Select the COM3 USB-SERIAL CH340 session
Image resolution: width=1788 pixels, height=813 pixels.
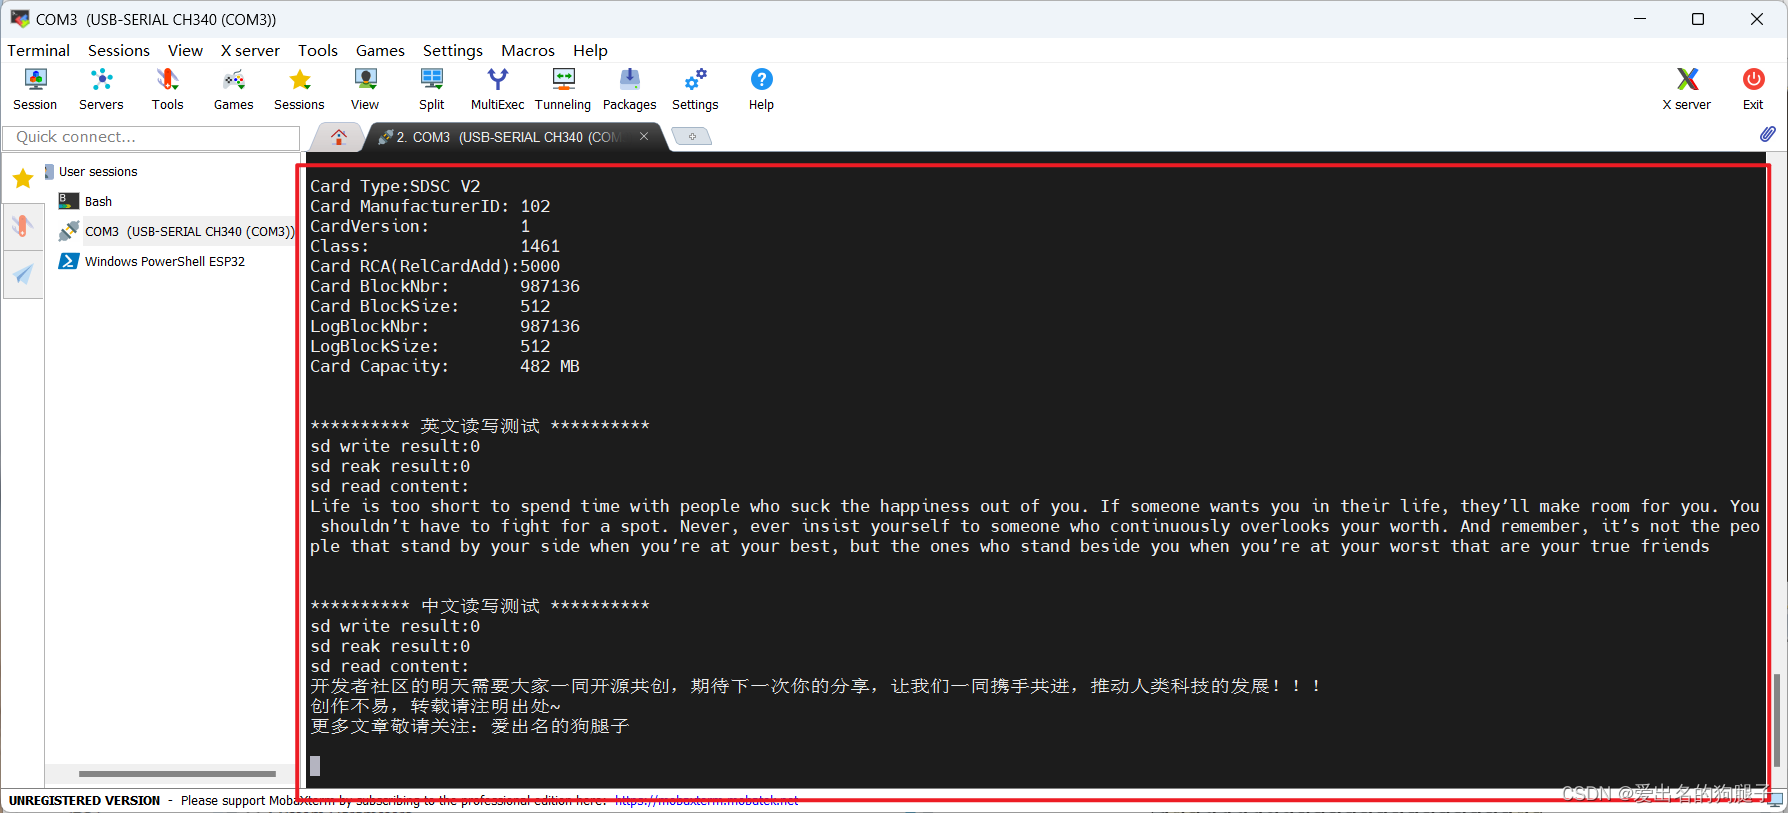coord(177,232)
